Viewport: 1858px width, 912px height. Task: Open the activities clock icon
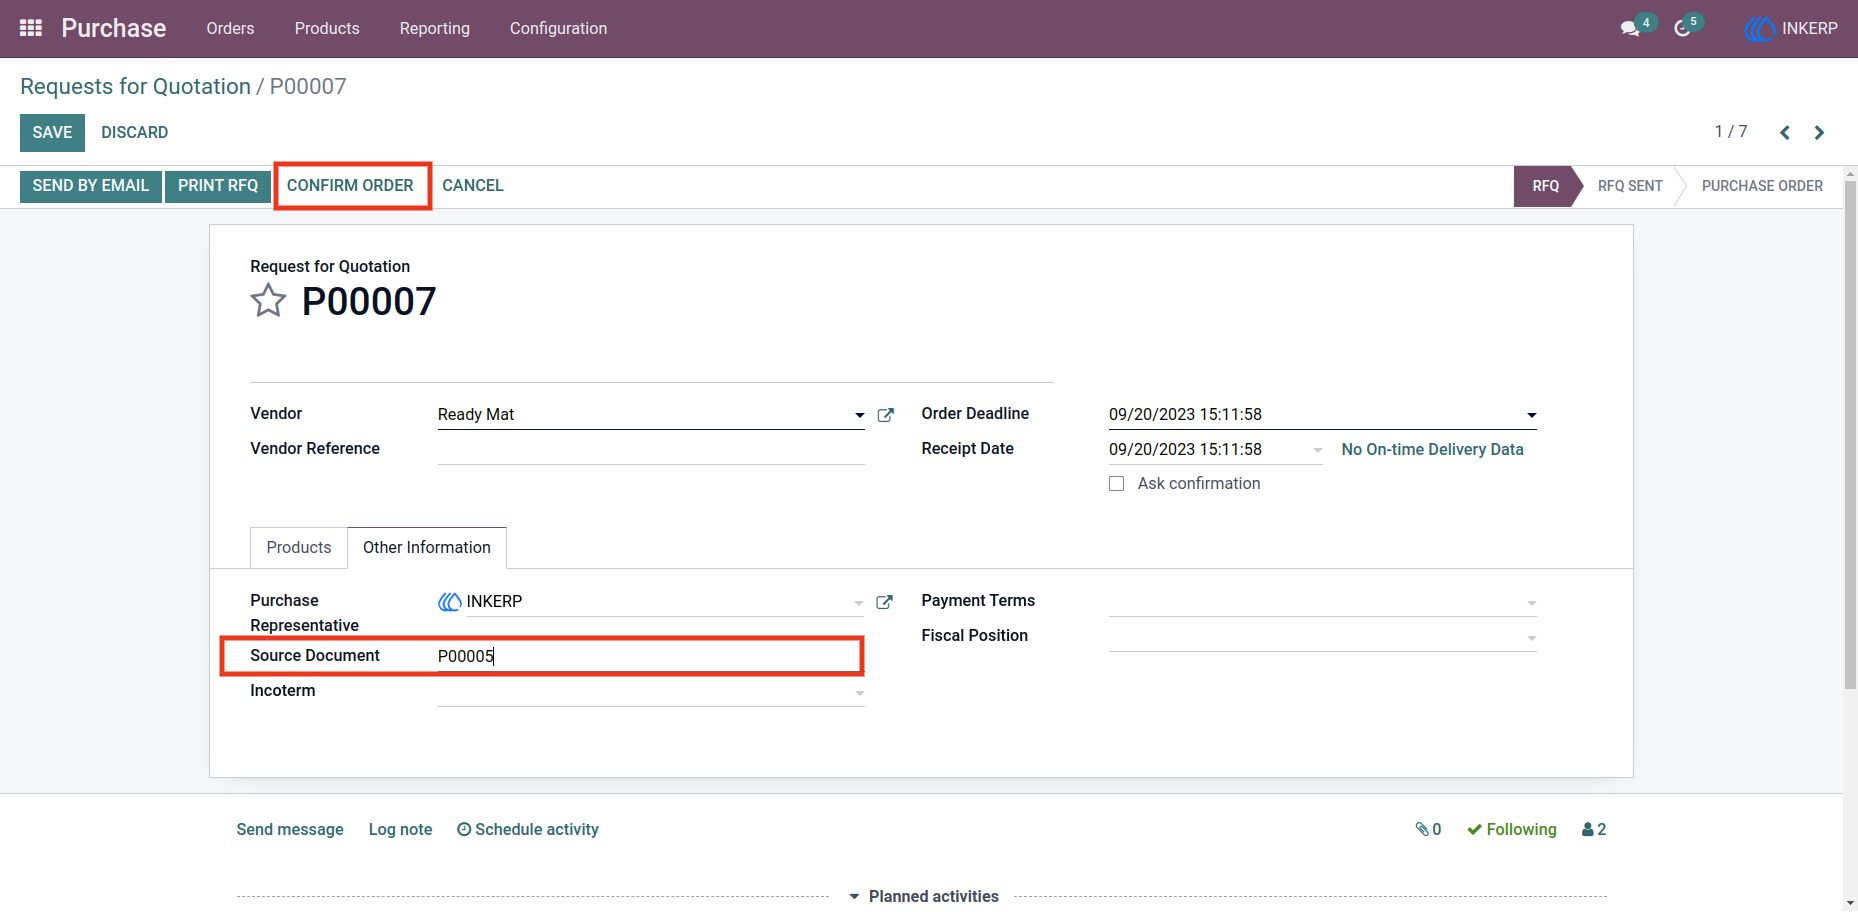coord(1683,28)
